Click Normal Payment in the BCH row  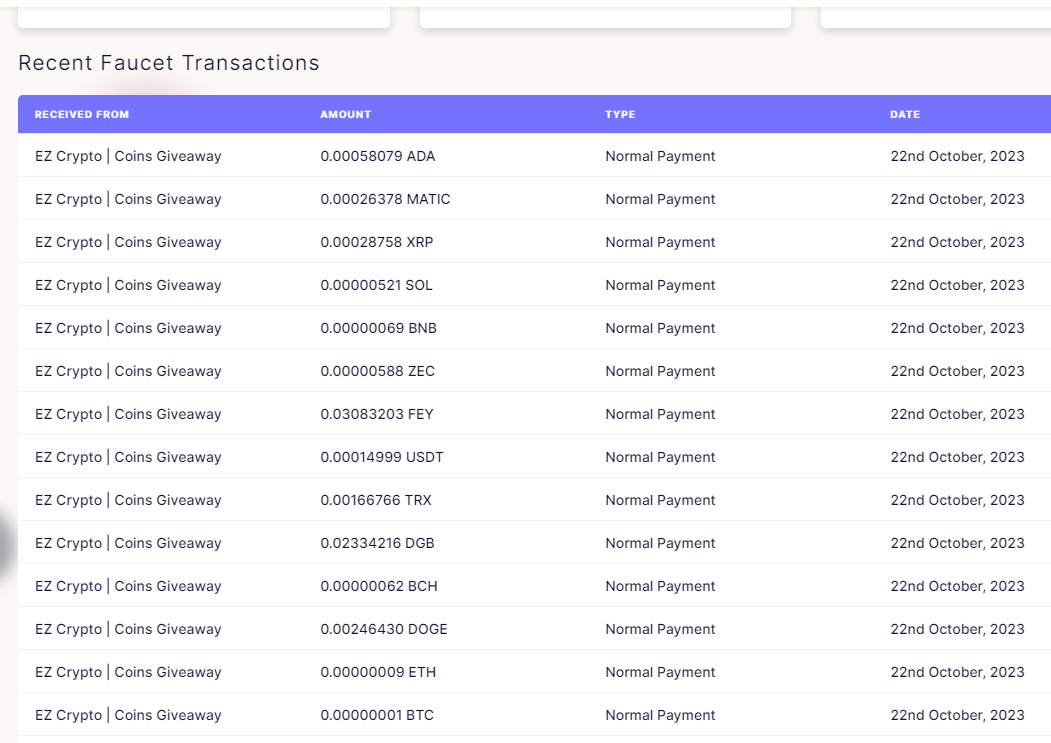[x=660, y=585]
